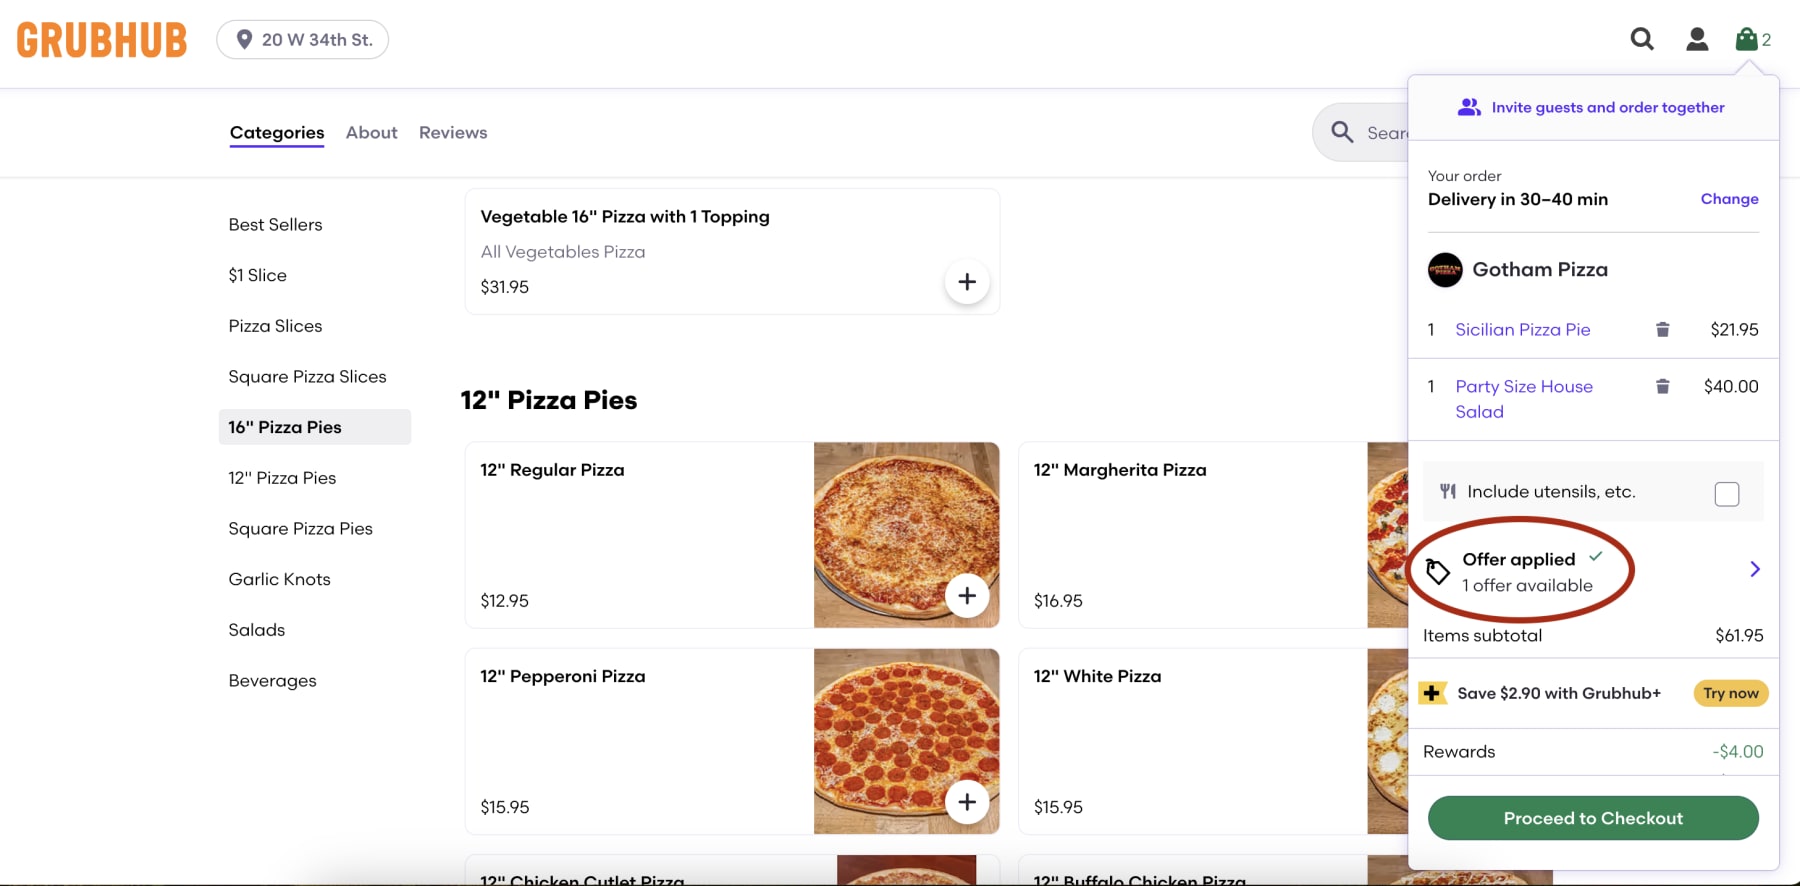Remove Party Size House Salad via trash icon
This screenshot has width=1800, height=886.
(x=1663, y=386)
